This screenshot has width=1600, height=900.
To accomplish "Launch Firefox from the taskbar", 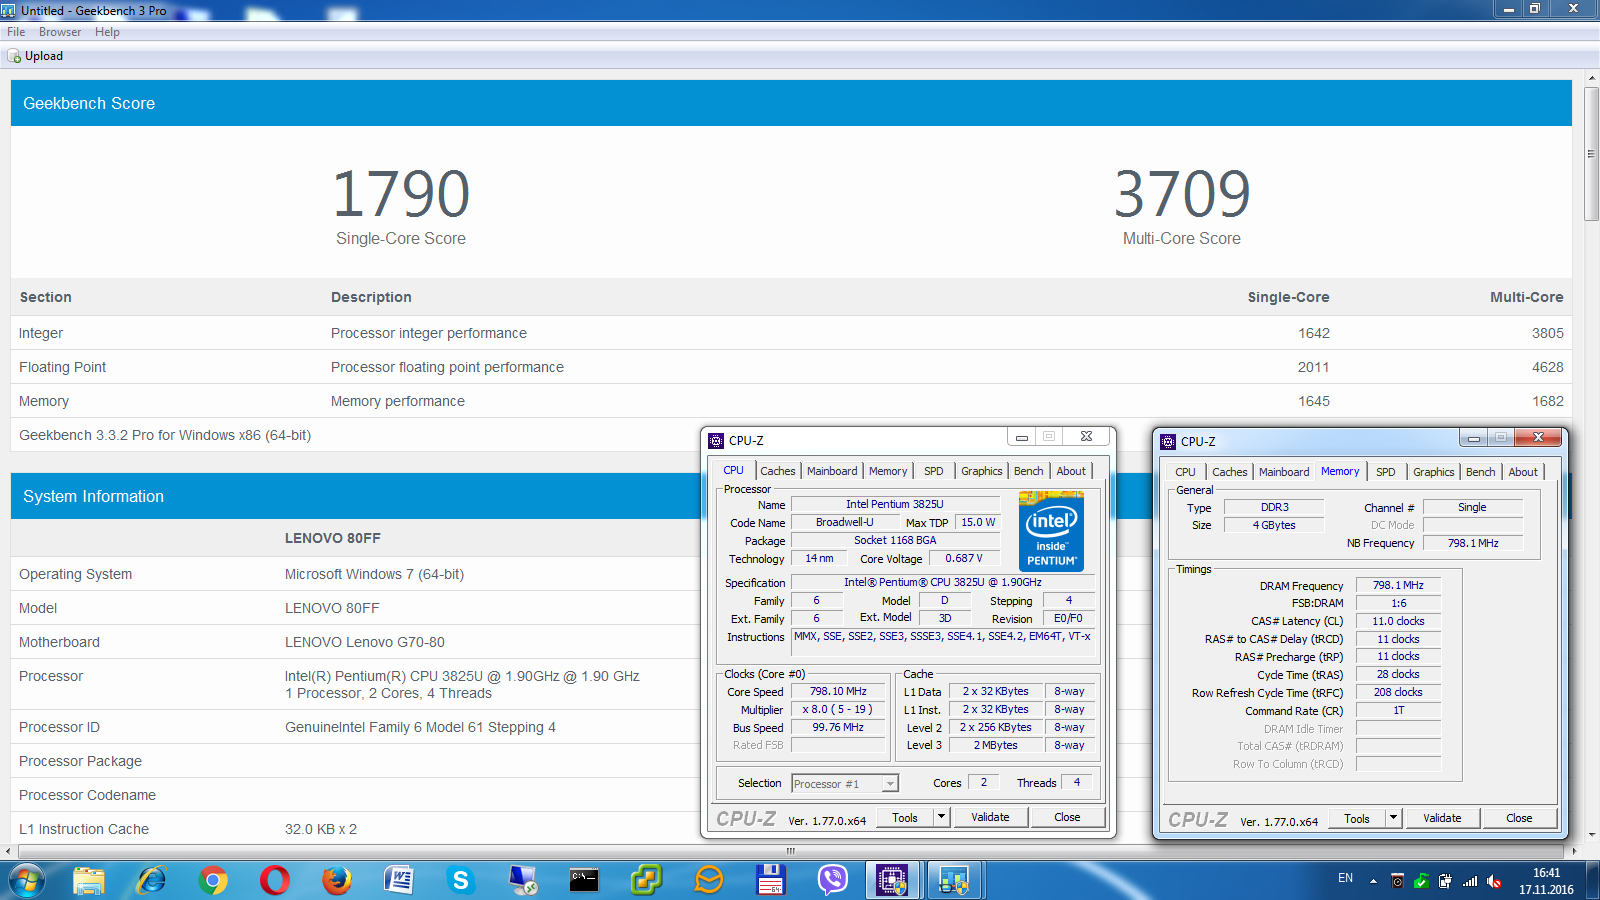I will coord(337,880).
